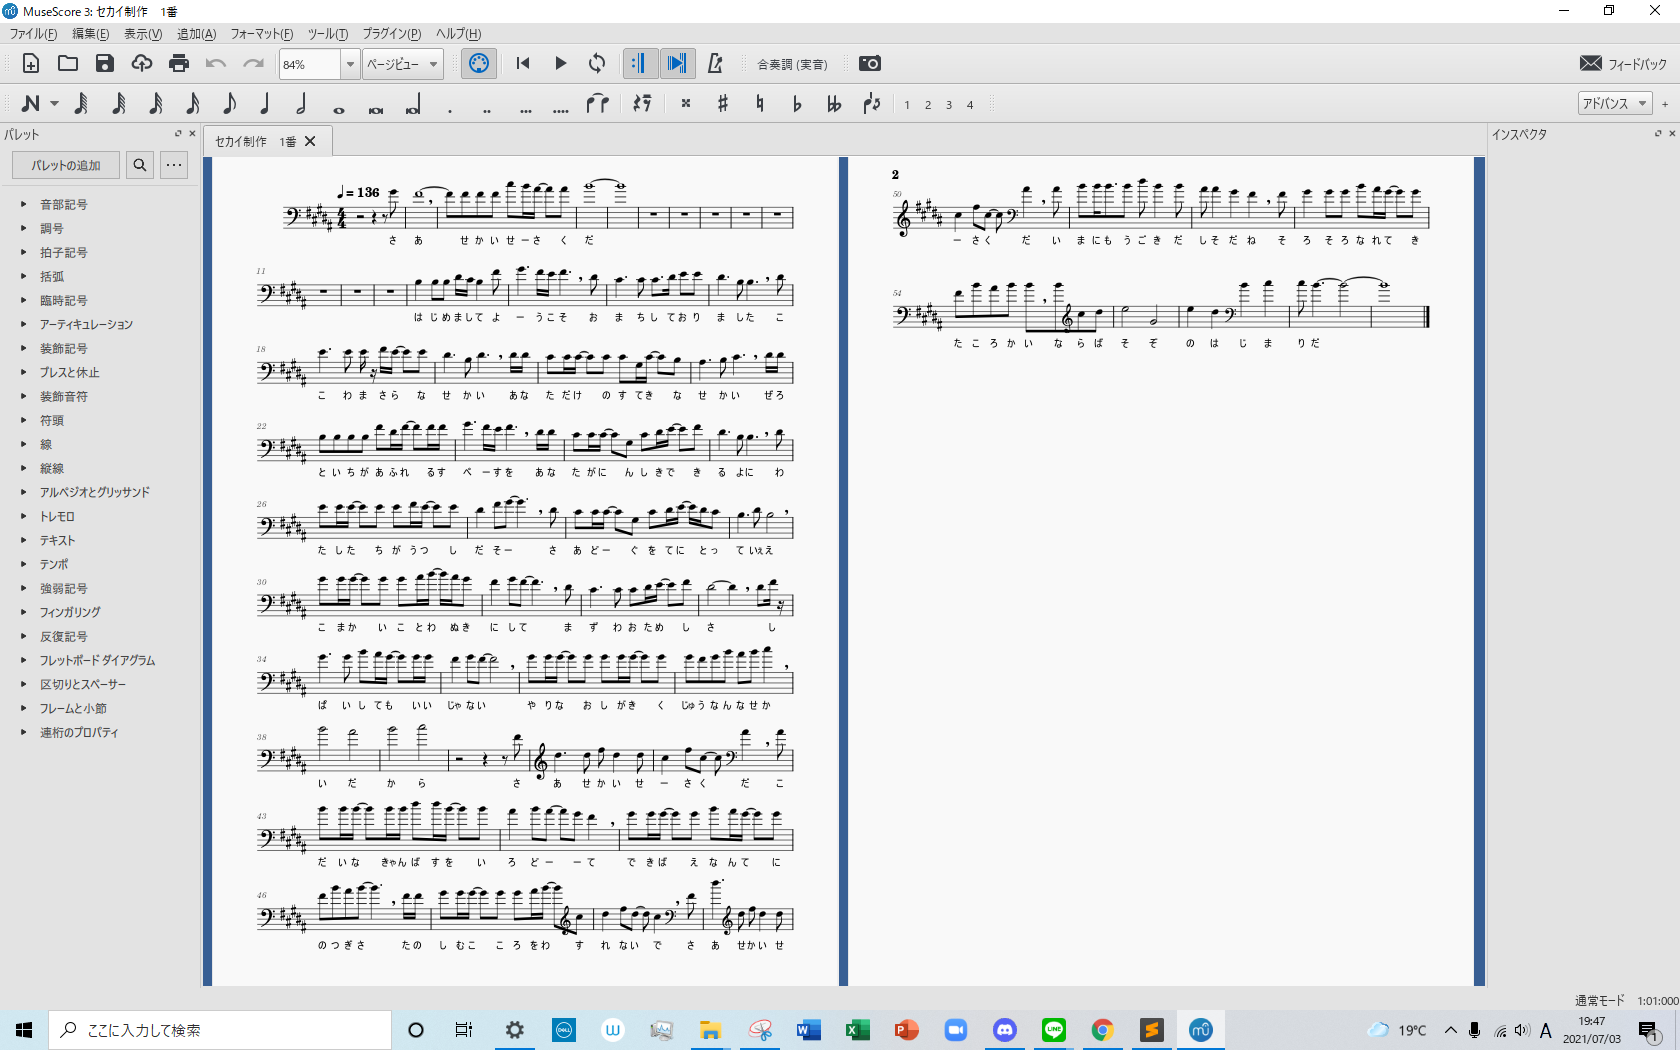
Task: Click the パレットの追加 button
Action: 66,165
